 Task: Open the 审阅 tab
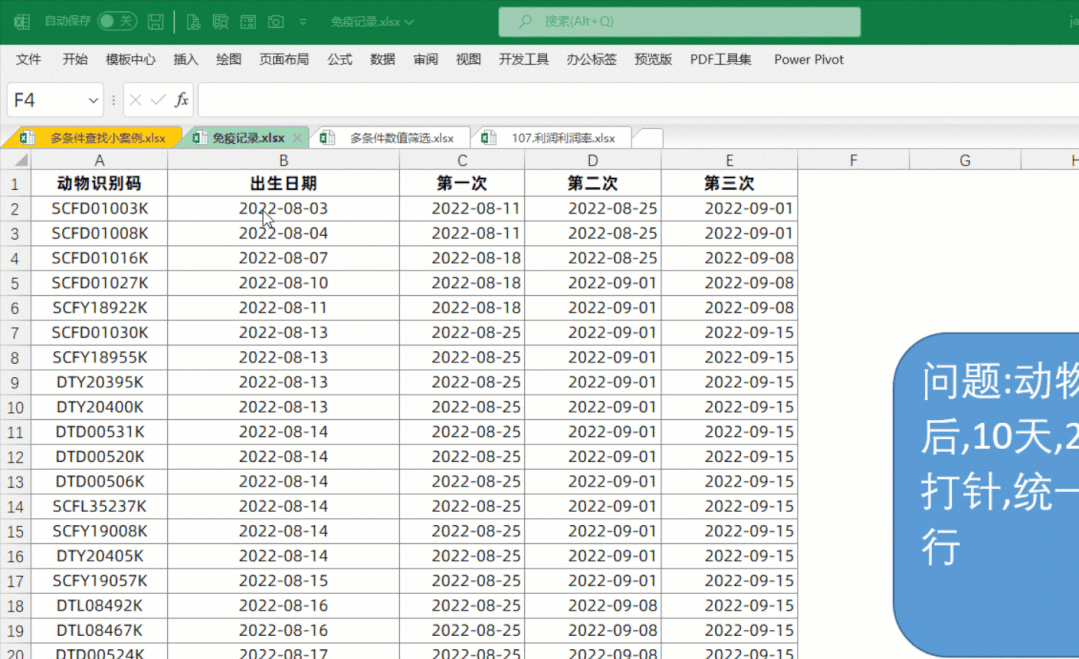pyautogui.click(x=425, y=59)
